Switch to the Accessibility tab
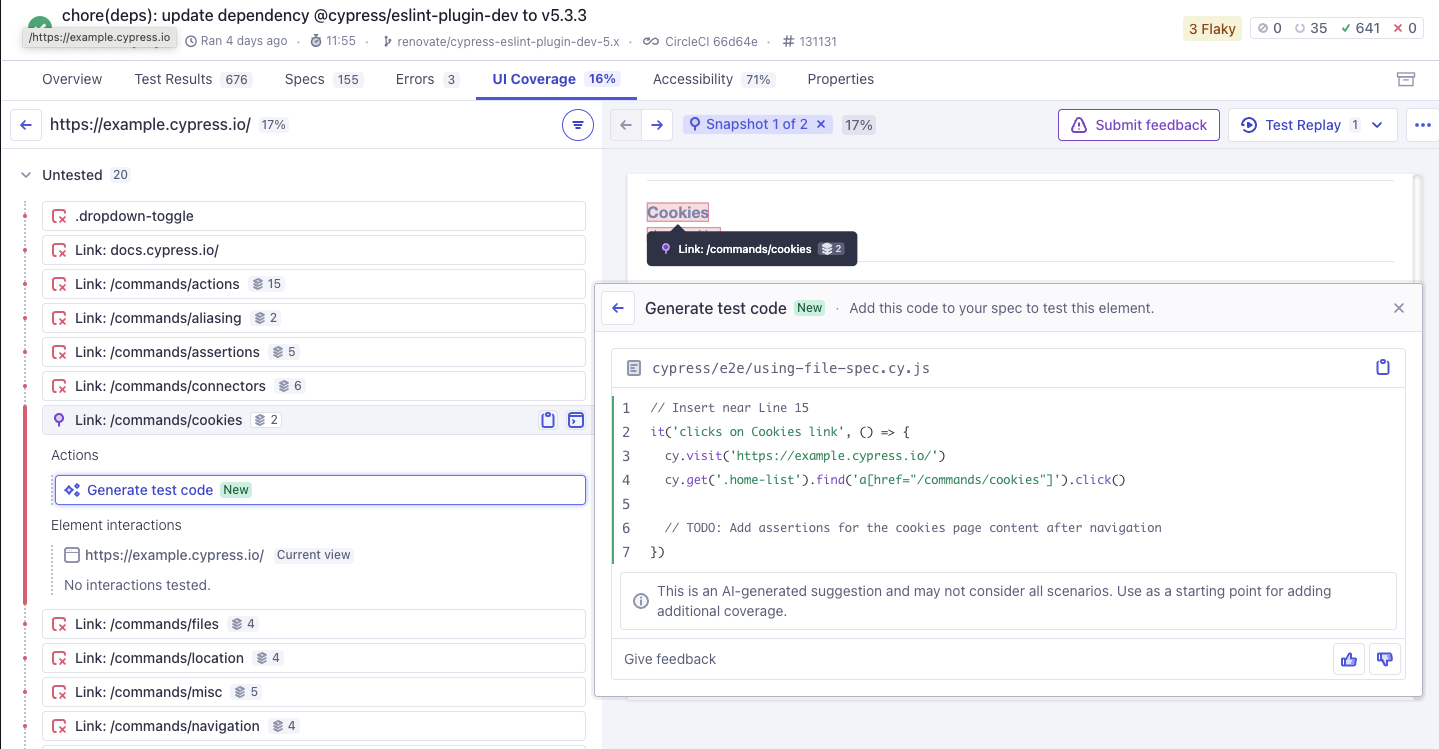 click(x=713, y=79)
